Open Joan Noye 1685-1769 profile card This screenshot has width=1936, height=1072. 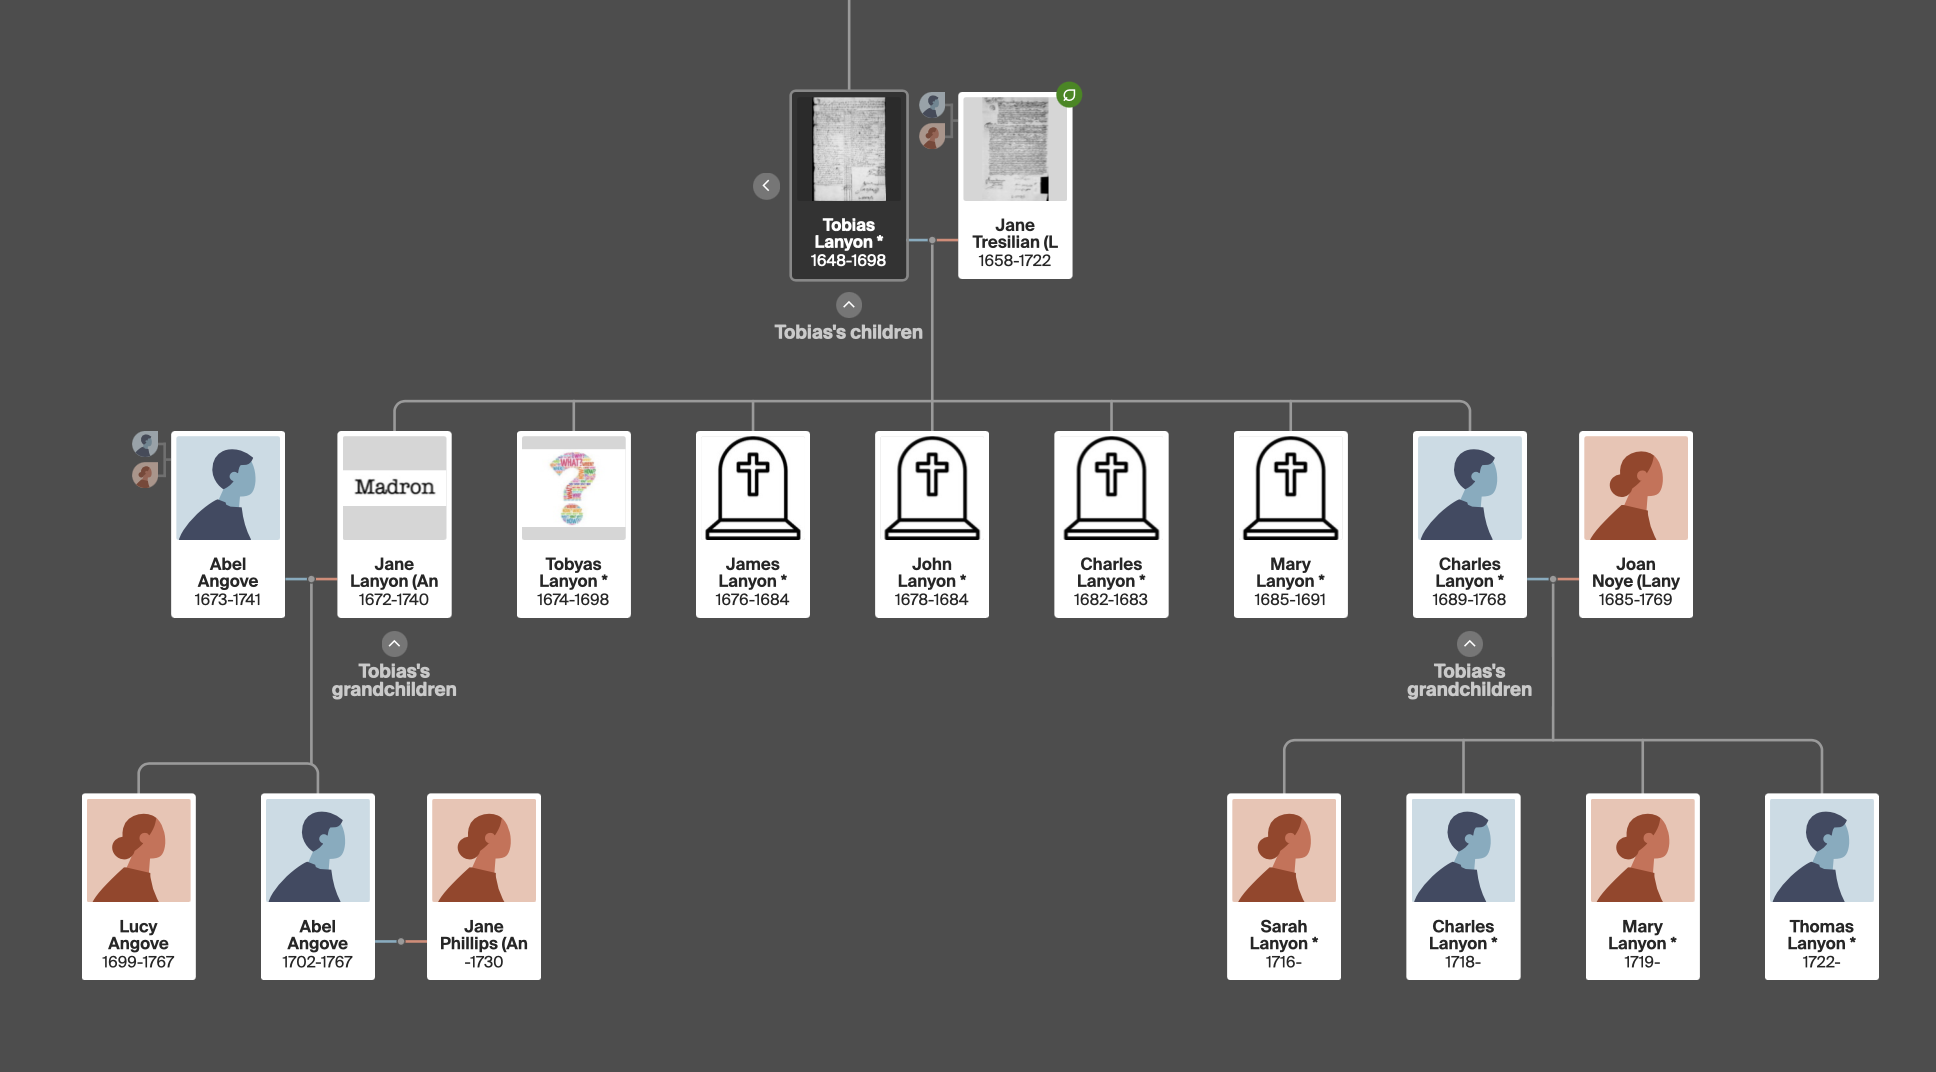pyautogui.click(x=1635, y=524)
